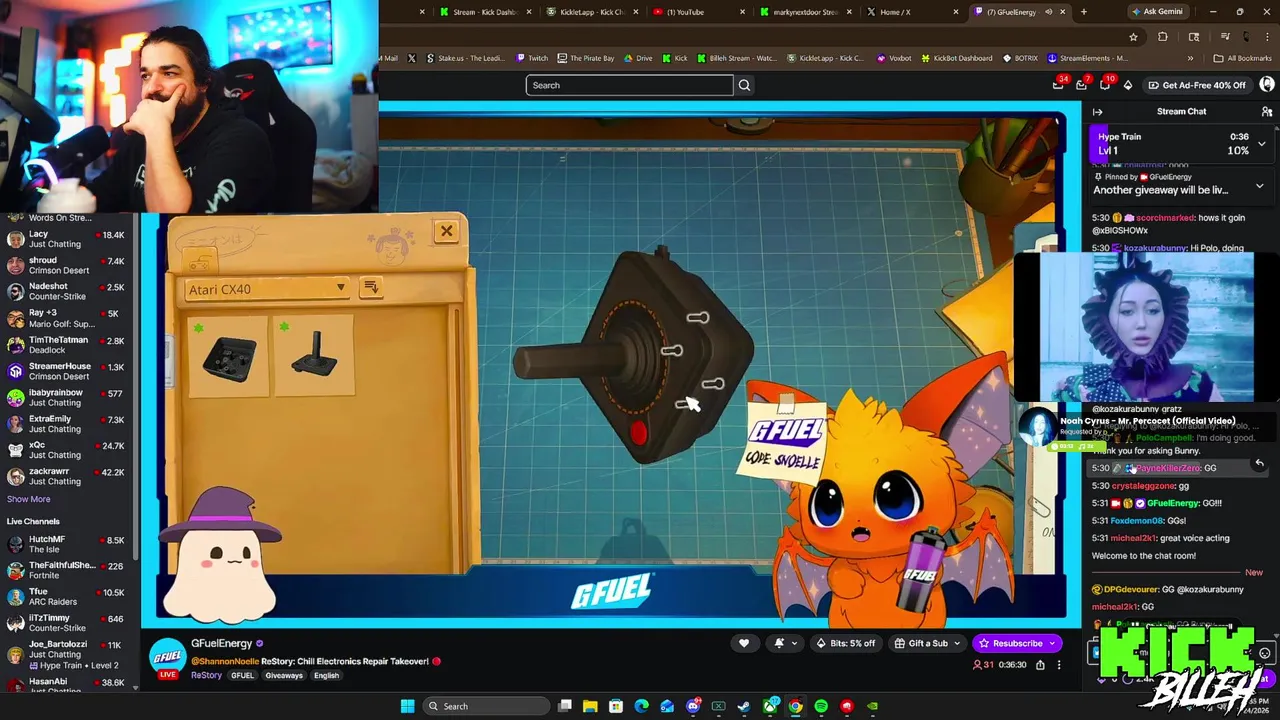The image size is (1280, 720).
Task: Click the notification bell under stream
Action: coord(779,643)
